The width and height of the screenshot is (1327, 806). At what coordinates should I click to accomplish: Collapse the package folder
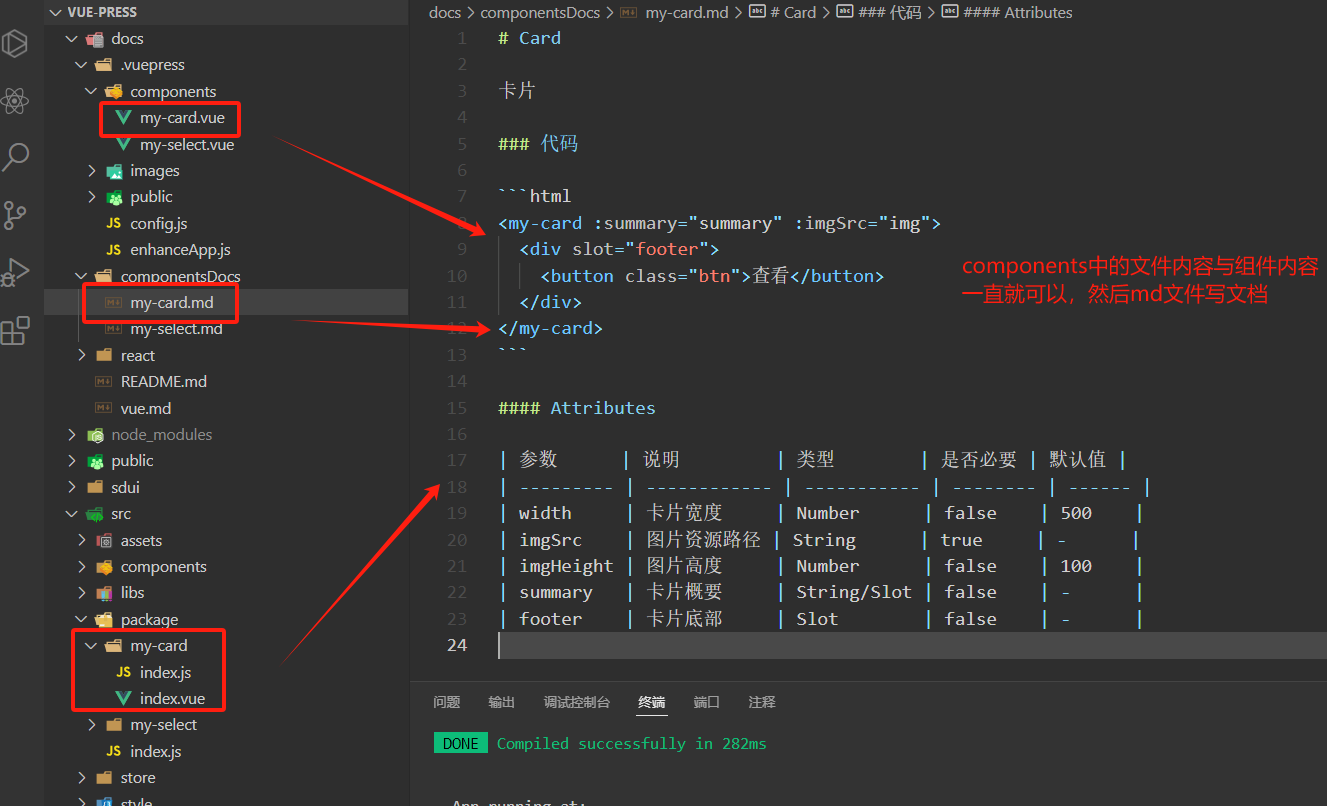click(81, 620)
